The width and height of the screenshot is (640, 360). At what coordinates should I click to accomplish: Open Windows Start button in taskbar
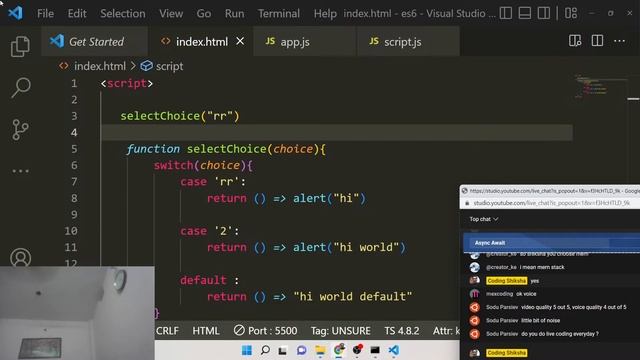point(247,350)
